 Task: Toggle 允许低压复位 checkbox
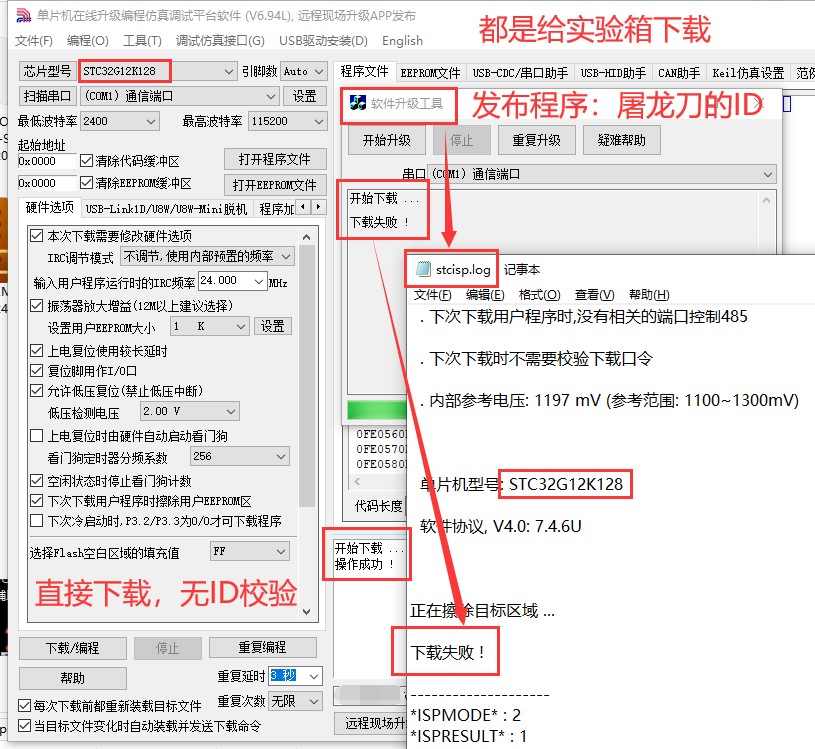tap(36, 390)
